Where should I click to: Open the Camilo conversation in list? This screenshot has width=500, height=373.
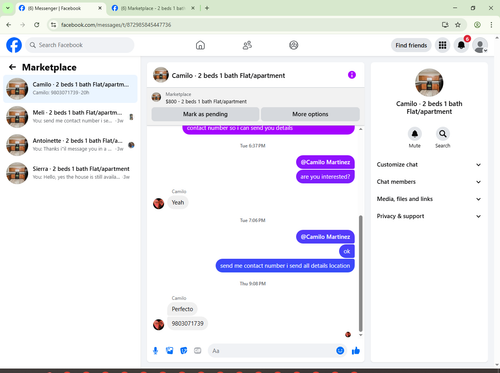click(x=70, y=89)
